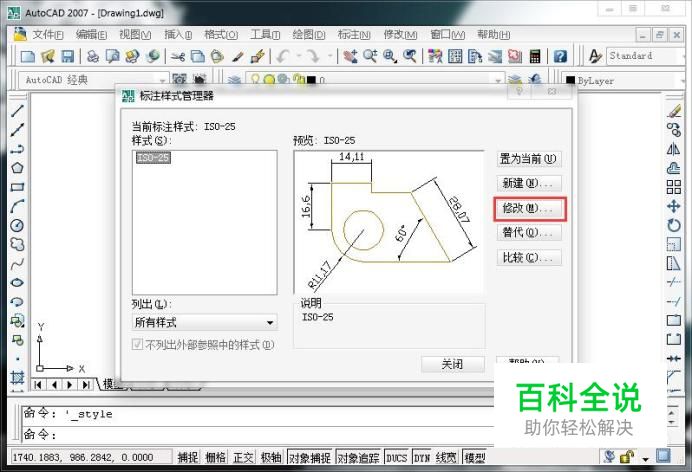692x472 pixels.
Task: Open the redo history dropdown arrow
Action: pos(330,56)
